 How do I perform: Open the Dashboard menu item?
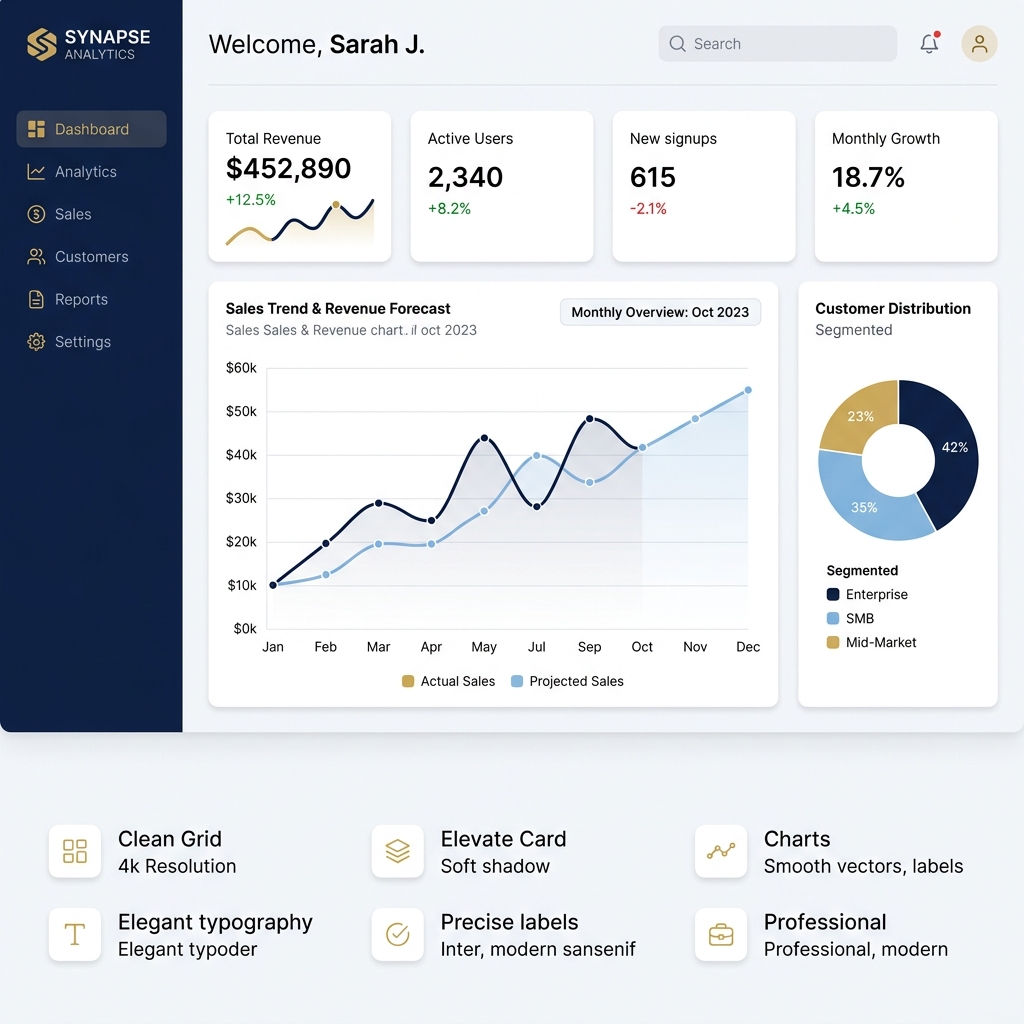click(91, 129)
